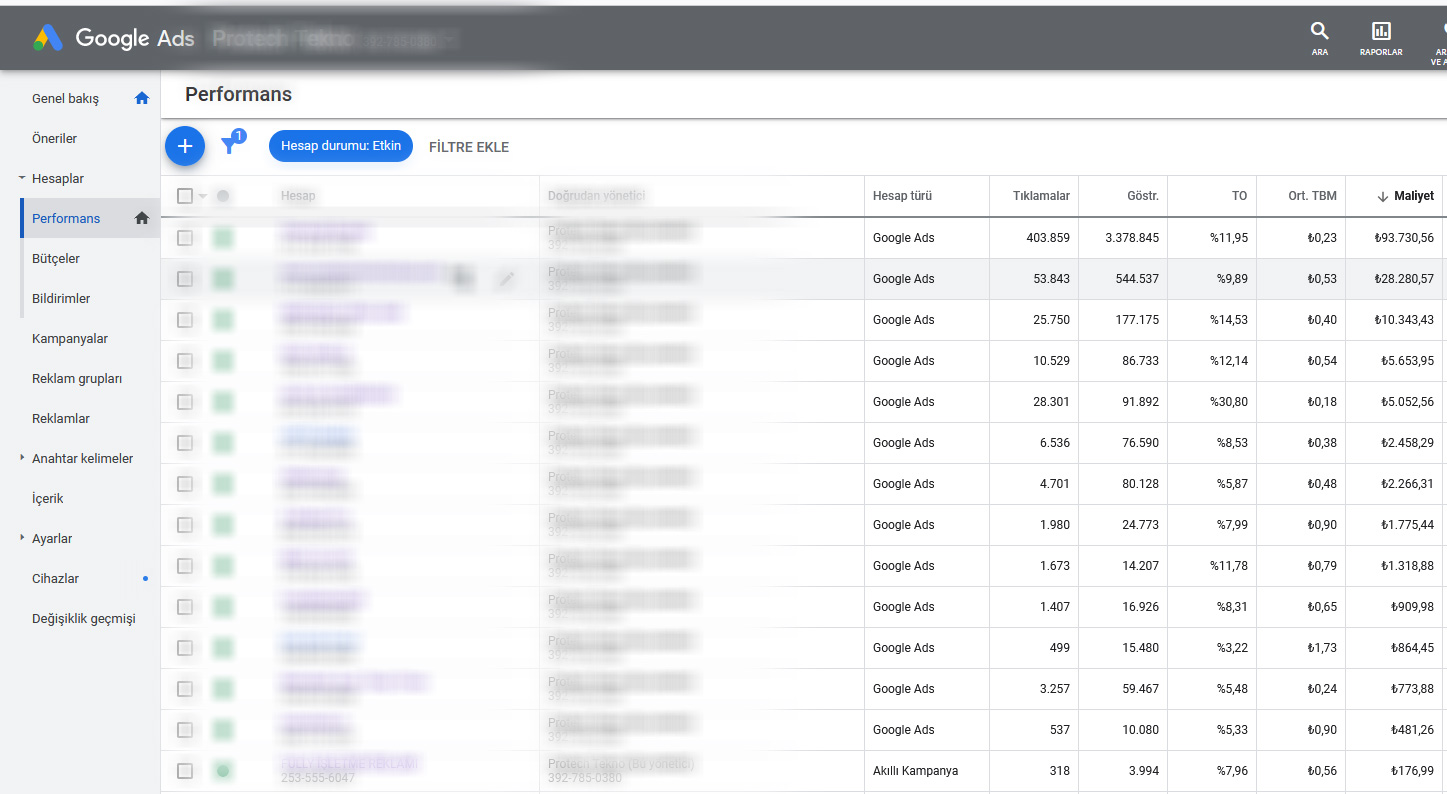This screenshot has width=1447, height=794.
Task: Open Cihazlar in the sidebar
Action: click(55, 578)
